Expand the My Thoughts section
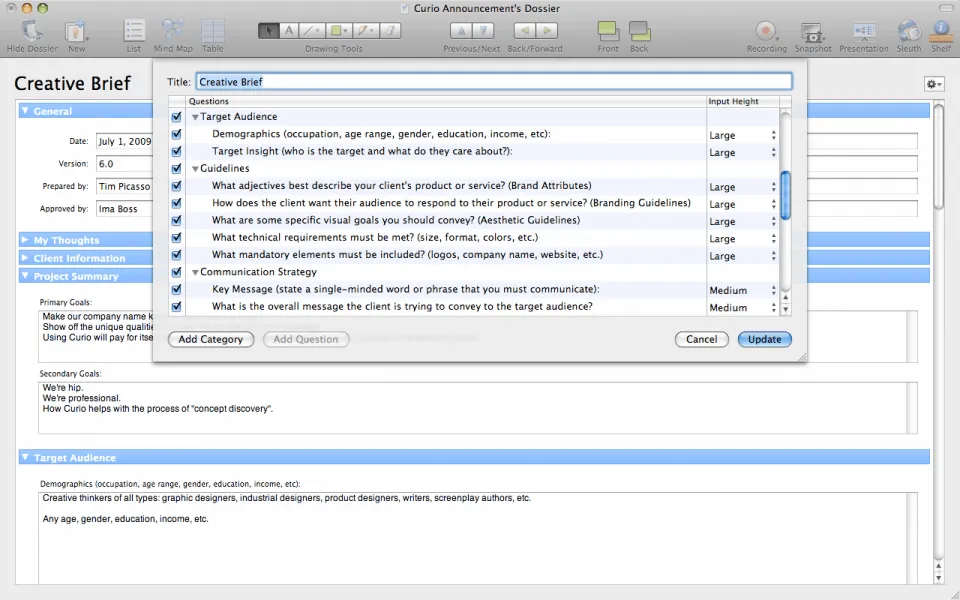Image resolution: width=960 pixels, height=600 pixels. tap(25, 240)
